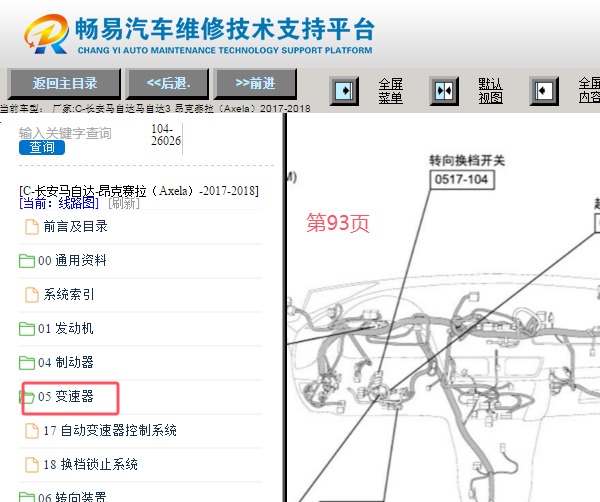Screen dimensions: 600x502
Task: Click the 系统索引 page icon
Action: 32,295
